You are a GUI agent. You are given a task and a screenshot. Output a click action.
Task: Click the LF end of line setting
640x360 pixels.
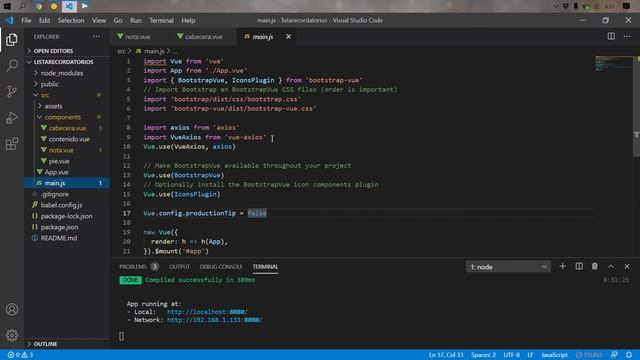point(530,355)
